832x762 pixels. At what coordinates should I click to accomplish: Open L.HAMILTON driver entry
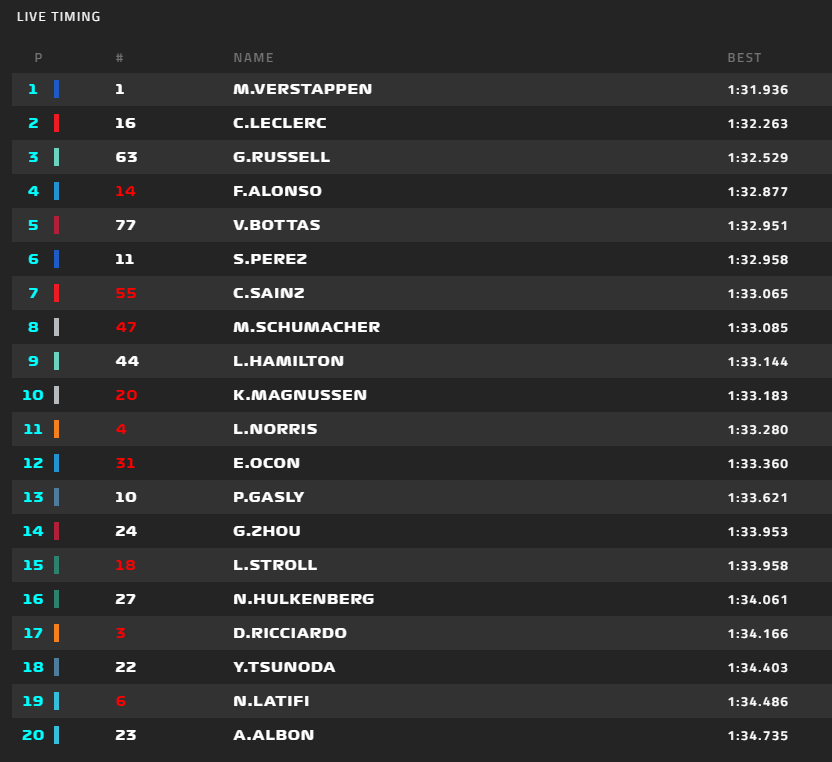288,361
